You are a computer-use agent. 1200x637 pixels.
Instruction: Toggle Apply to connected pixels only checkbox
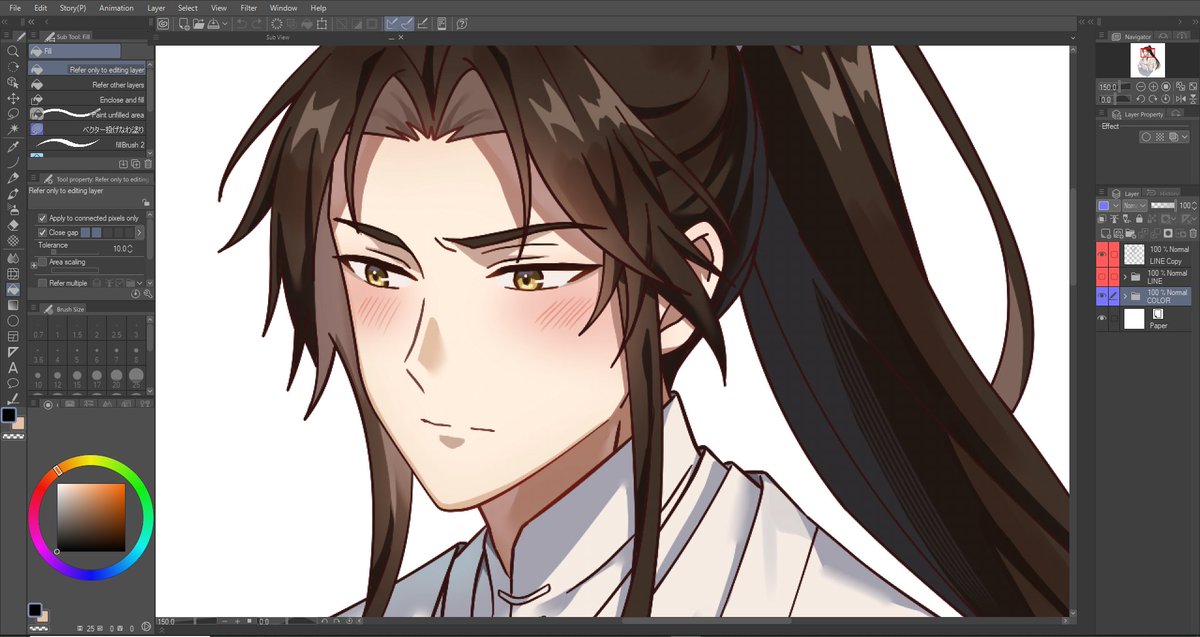(x=42, y=218)
